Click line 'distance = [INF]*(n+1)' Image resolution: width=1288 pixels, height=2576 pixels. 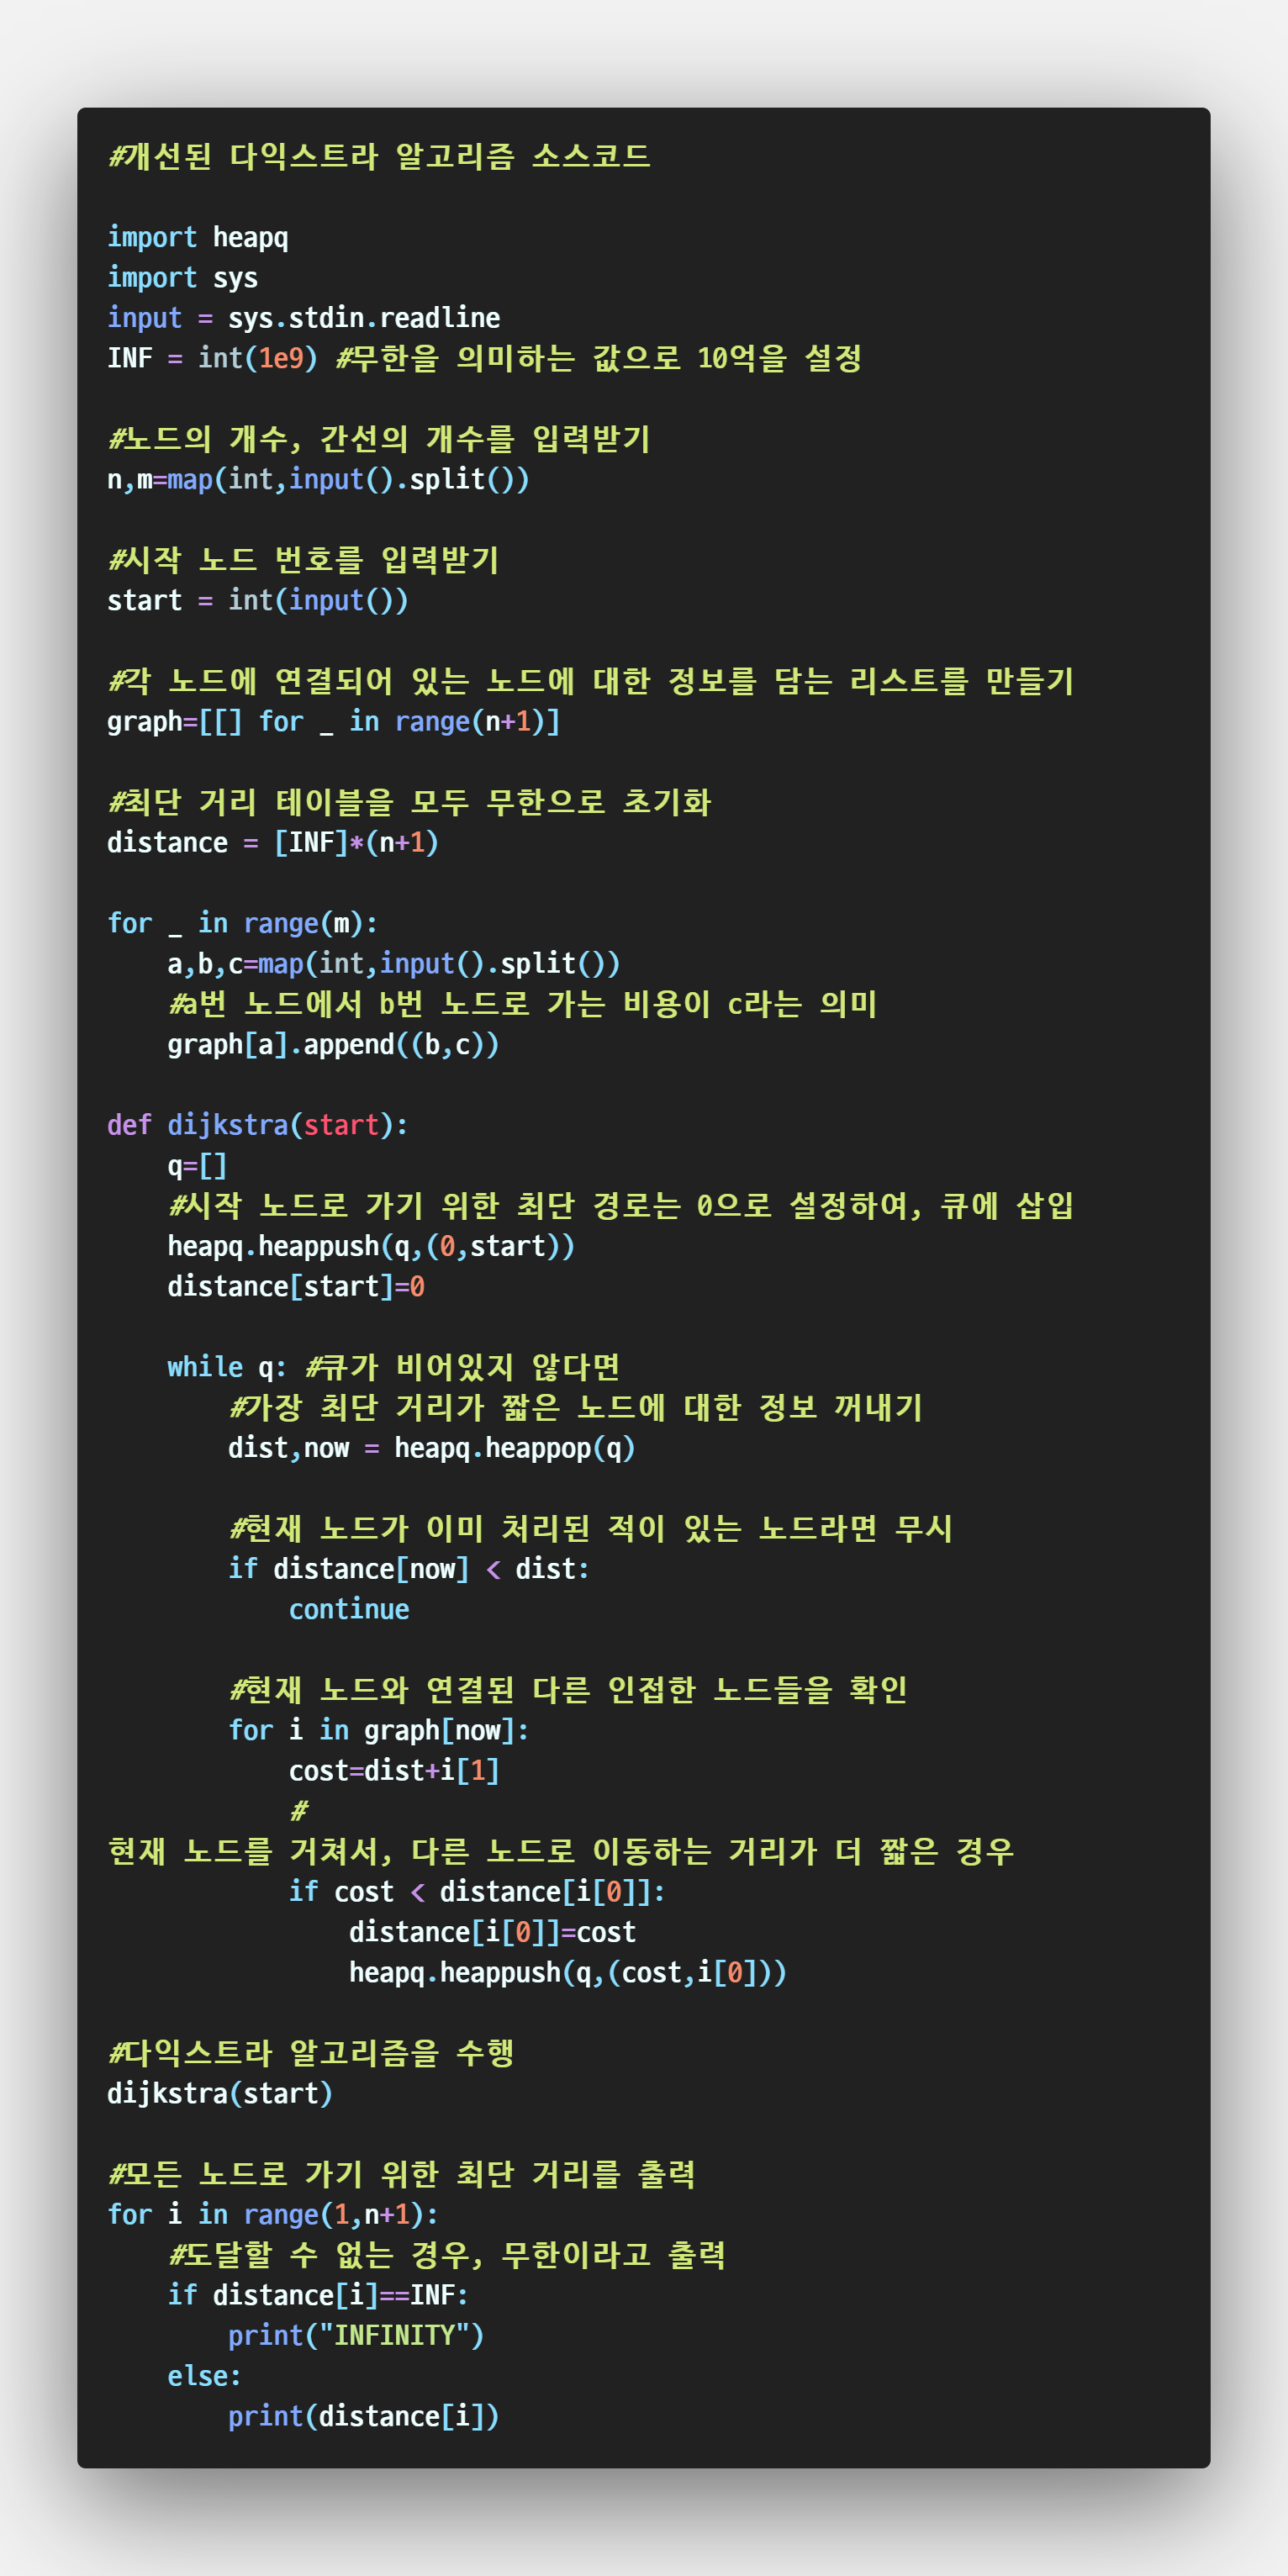click(x=273, y=842)
